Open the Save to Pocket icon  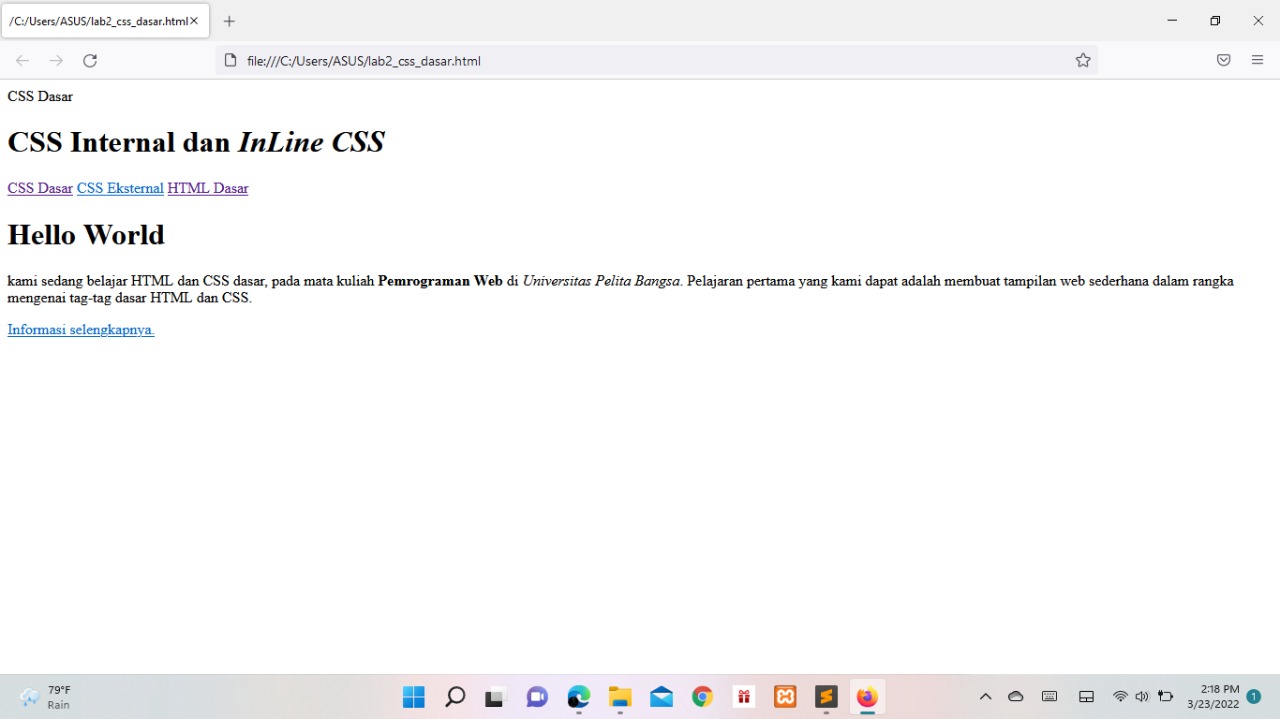1223,61
